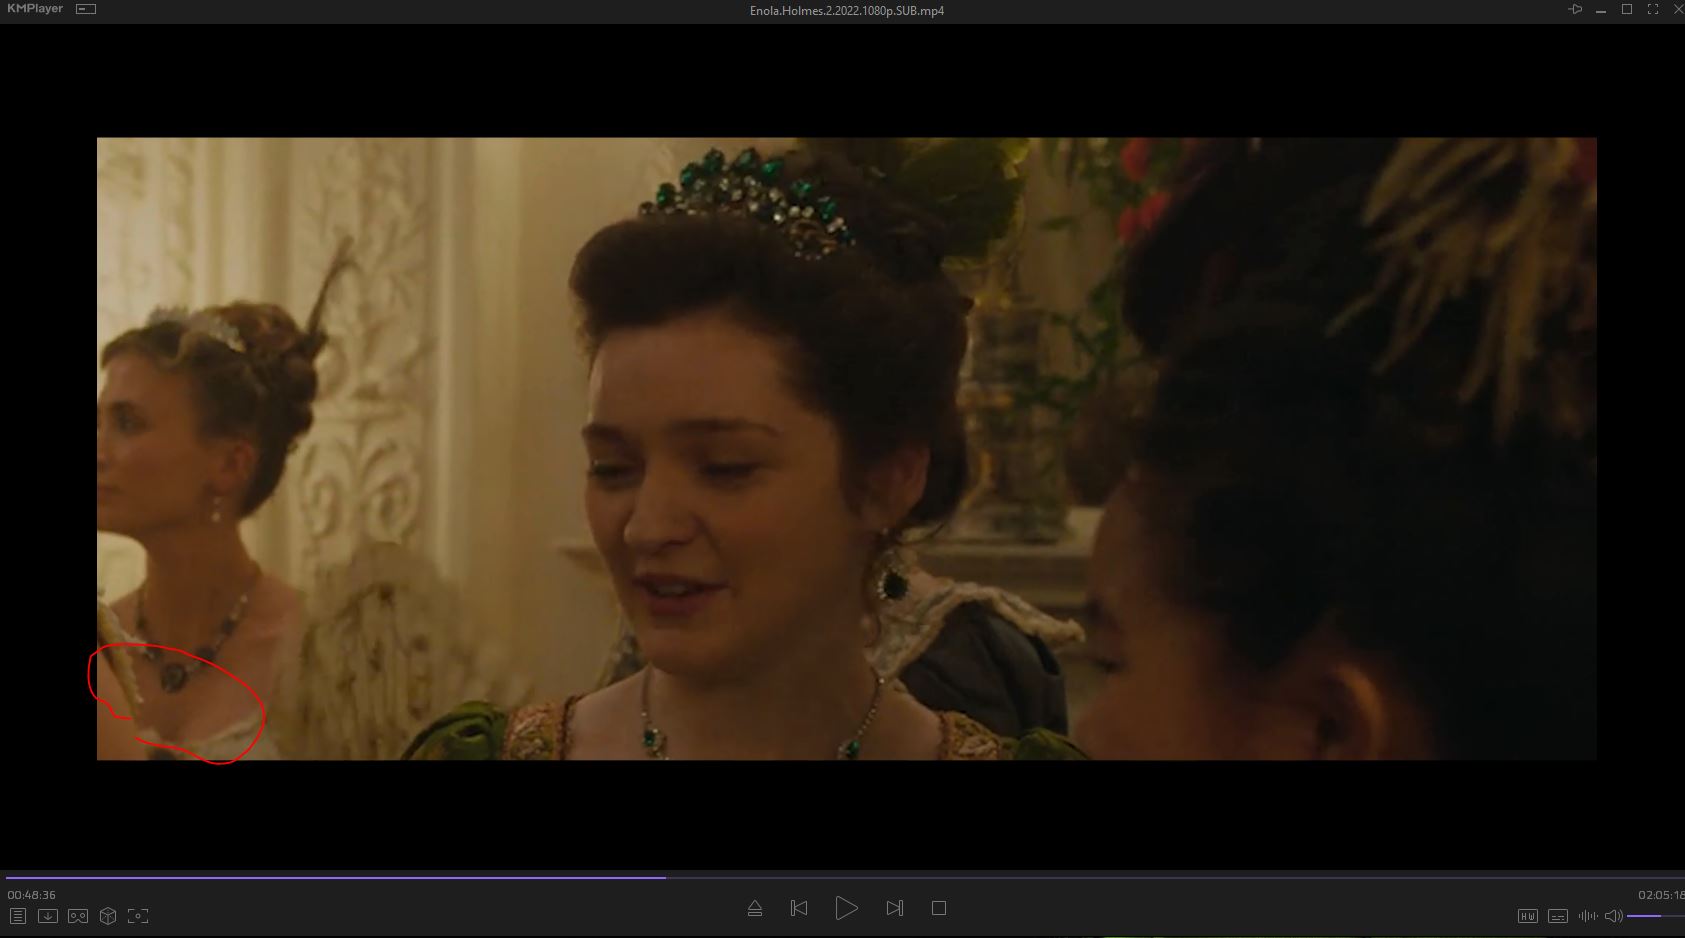This screenshot has height=938, width=1685.
Task: Open the KMPlayer logo main menu
Action: [35, 9]
